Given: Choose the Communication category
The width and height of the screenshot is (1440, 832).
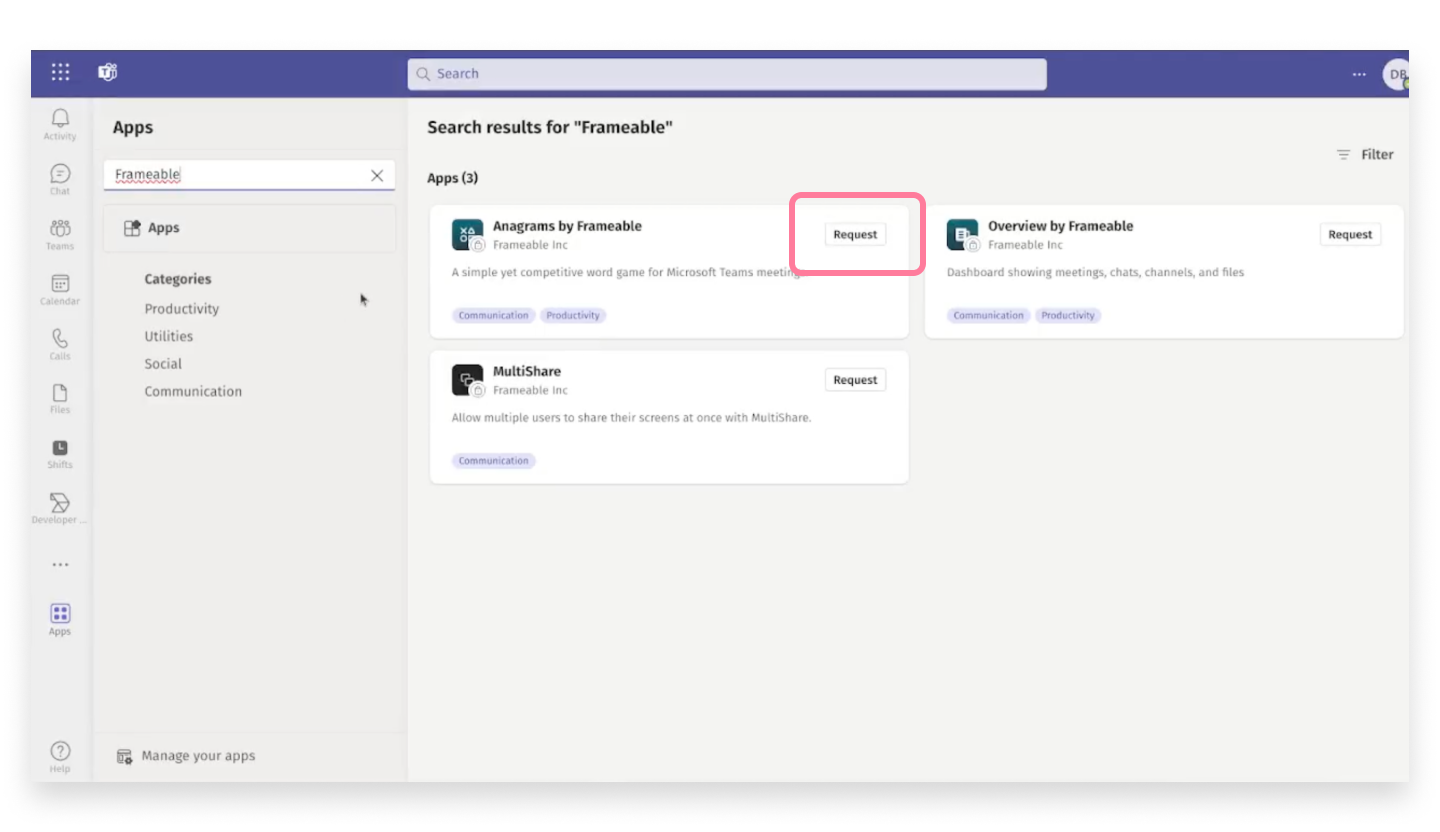Looking at the screenshot, I should [193, 391].
